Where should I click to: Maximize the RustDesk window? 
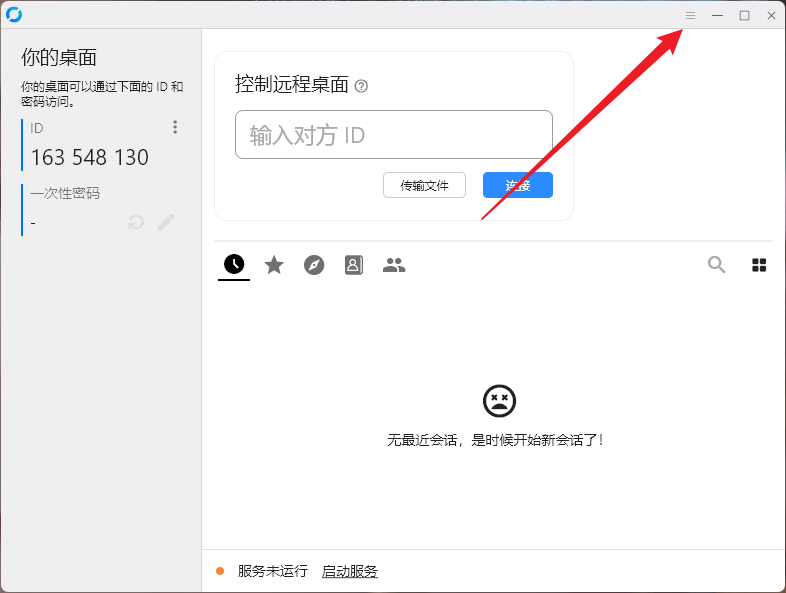click(744, 15)
